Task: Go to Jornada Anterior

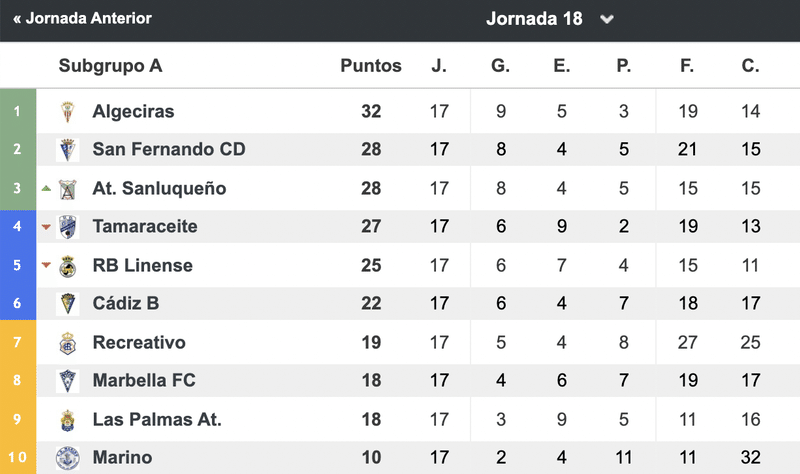Action: (x=82, y=18)
